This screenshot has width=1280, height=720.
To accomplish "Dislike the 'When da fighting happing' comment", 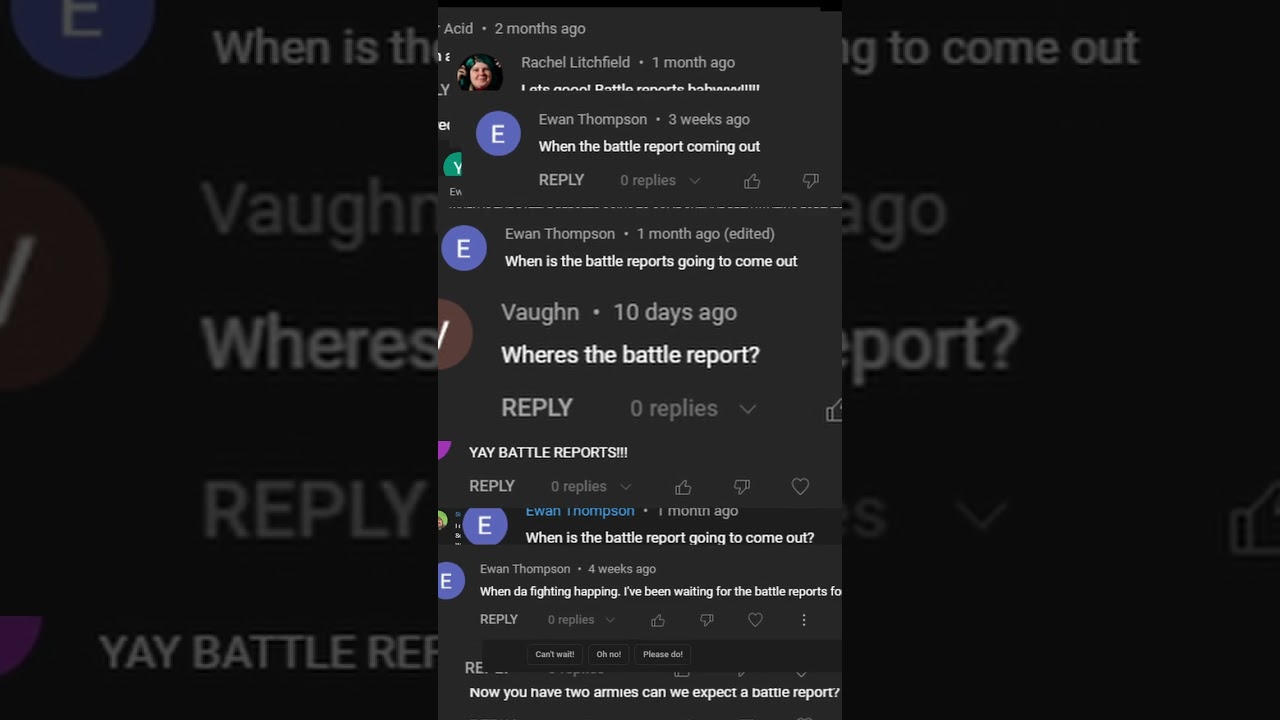I will point(707,620).
